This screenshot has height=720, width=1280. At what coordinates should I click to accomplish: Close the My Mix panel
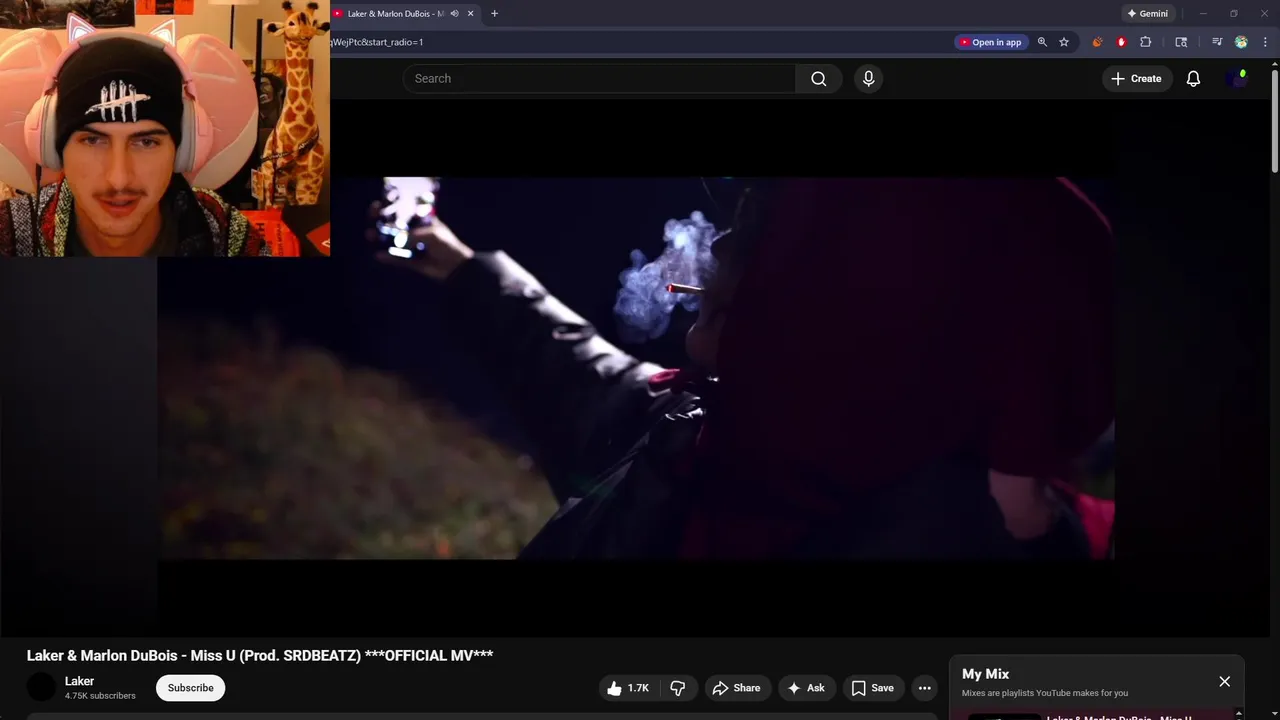click(1224, 681)
